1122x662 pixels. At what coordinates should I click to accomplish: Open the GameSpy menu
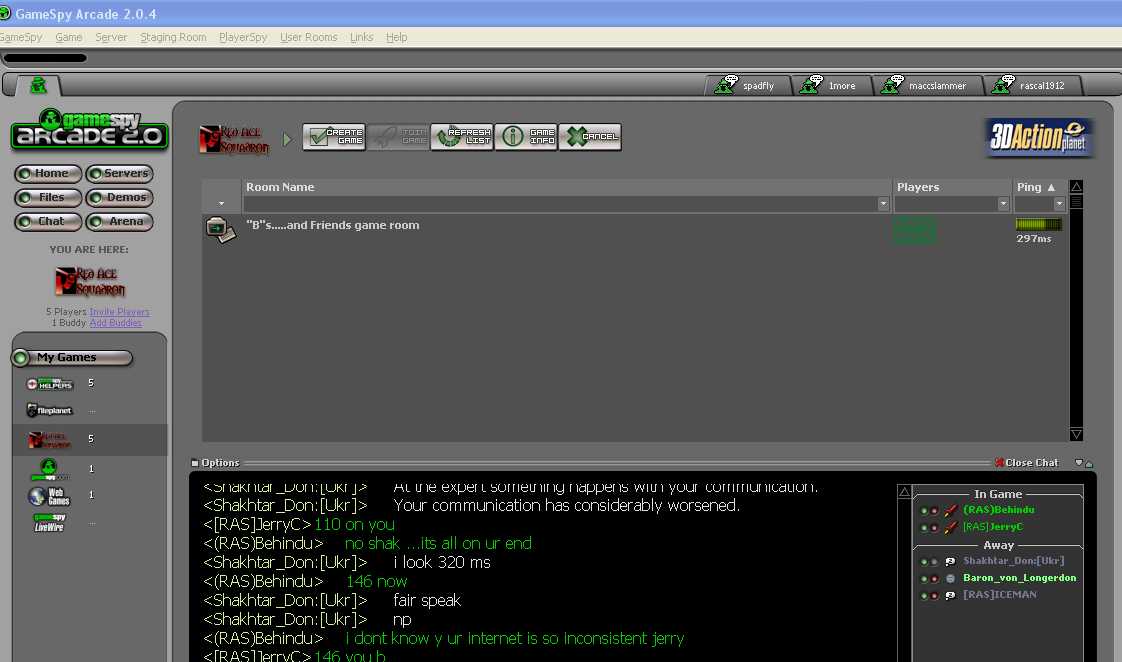21,37
